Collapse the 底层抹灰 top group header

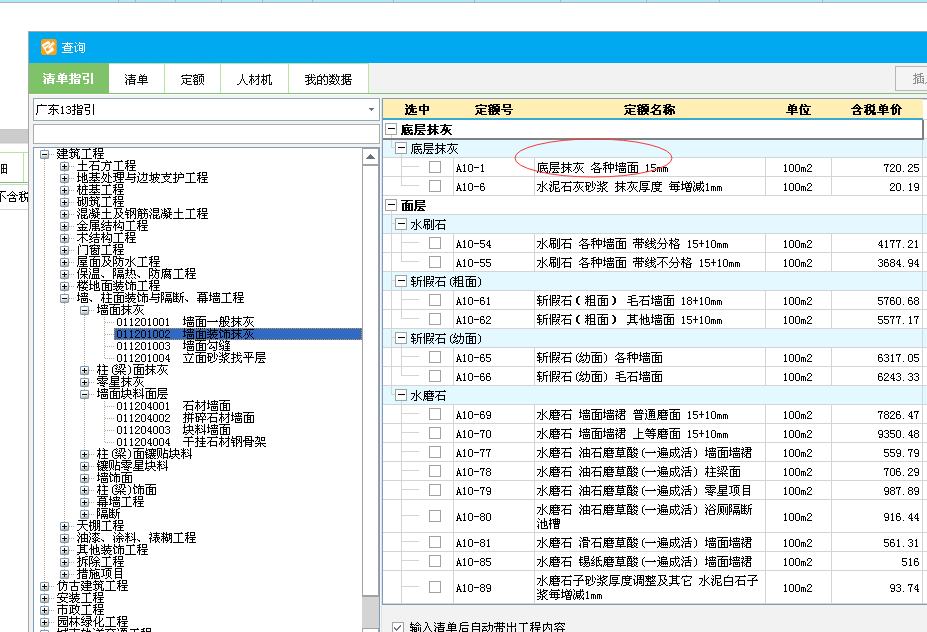(391, 129)
